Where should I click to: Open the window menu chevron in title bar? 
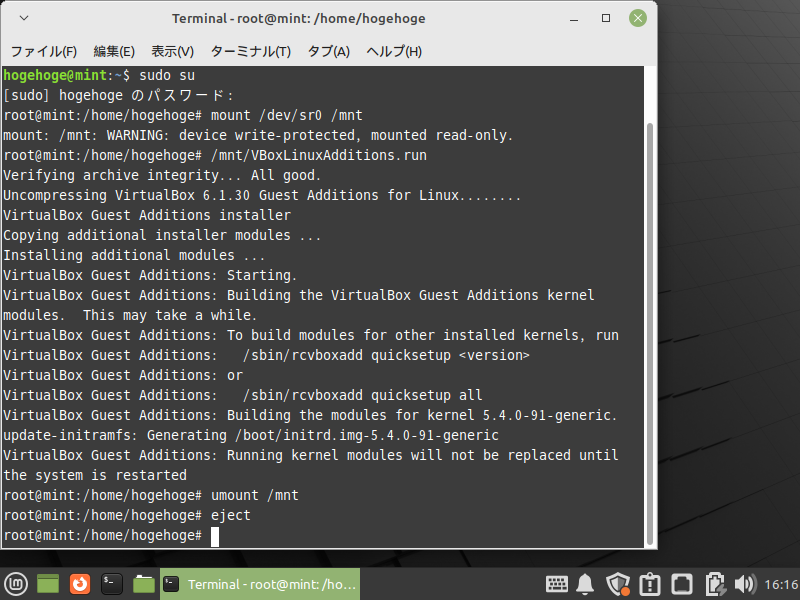pos(23,18)
